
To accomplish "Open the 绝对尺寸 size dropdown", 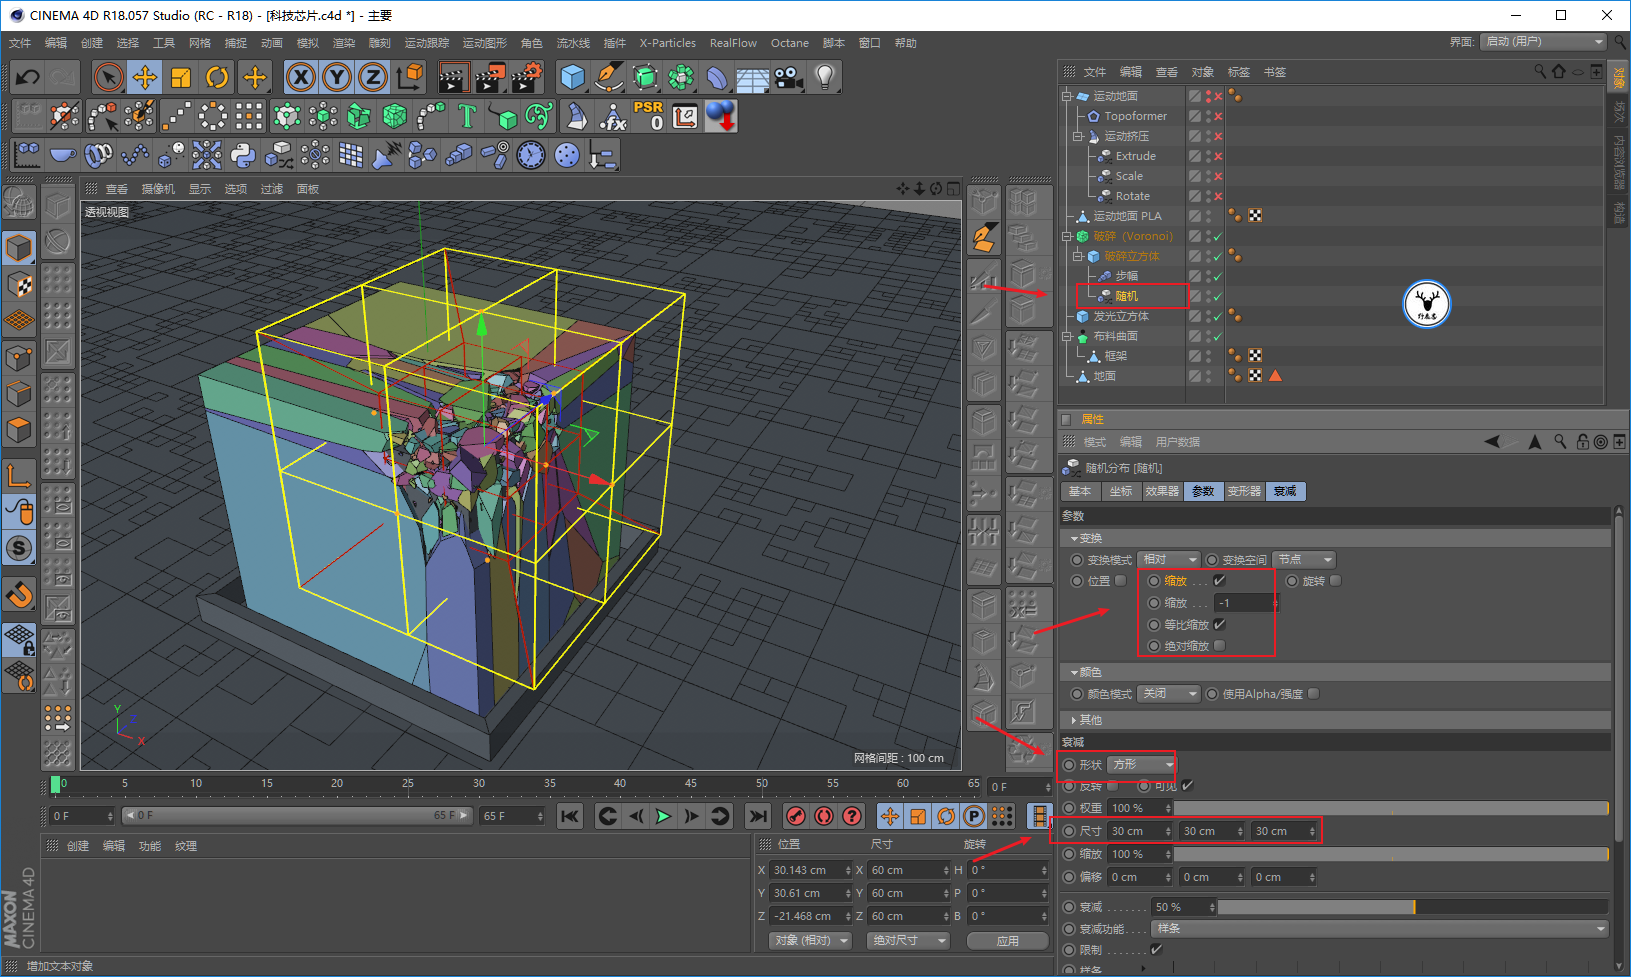I will click(908, 941).
